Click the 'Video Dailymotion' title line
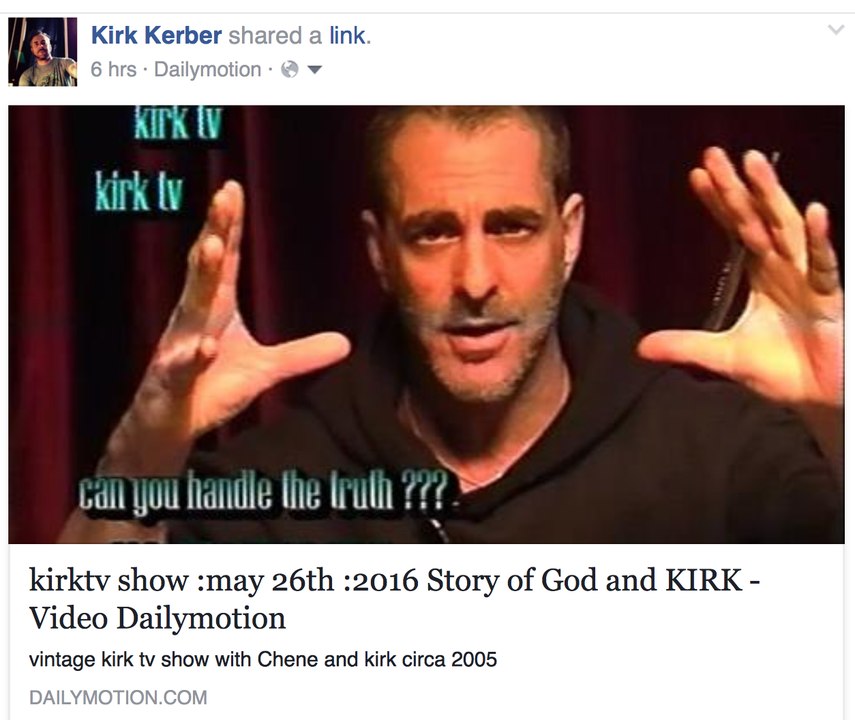The height and width of the screenshot is (720, 855). click(157, 618)
